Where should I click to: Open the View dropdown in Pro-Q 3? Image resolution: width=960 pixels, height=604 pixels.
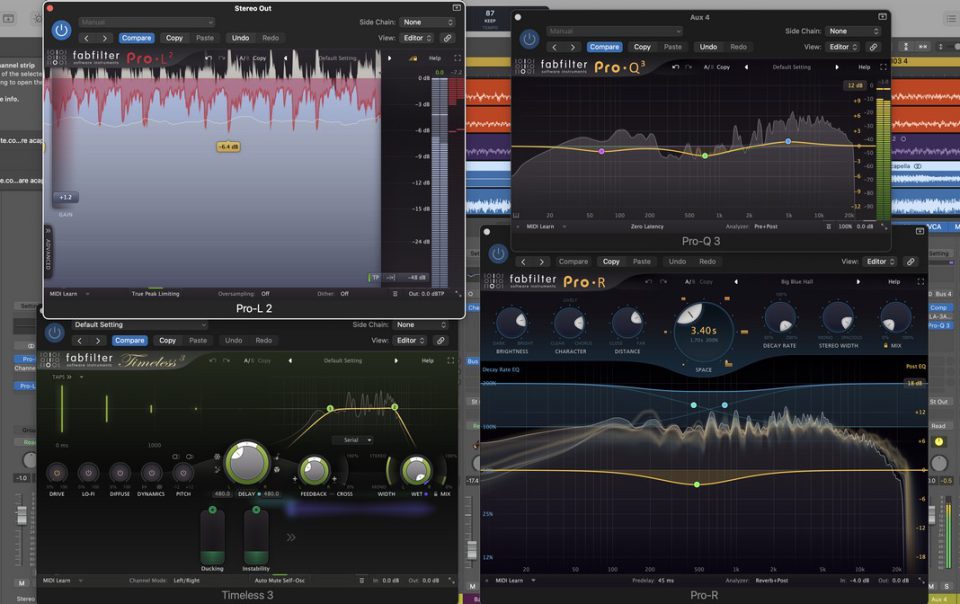tap(842, 47)
